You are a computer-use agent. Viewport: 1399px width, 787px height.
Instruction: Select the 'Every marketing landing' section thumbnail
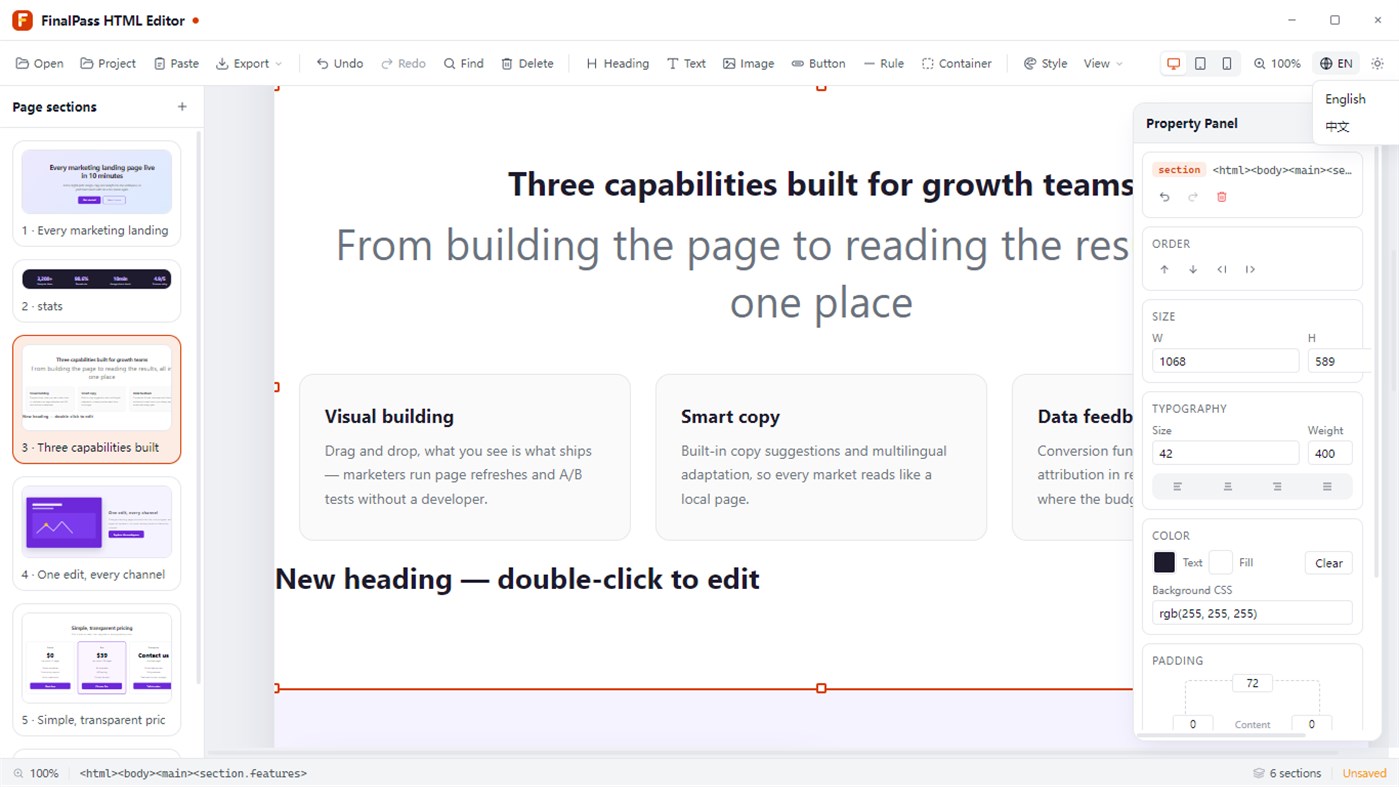[97, 193]
